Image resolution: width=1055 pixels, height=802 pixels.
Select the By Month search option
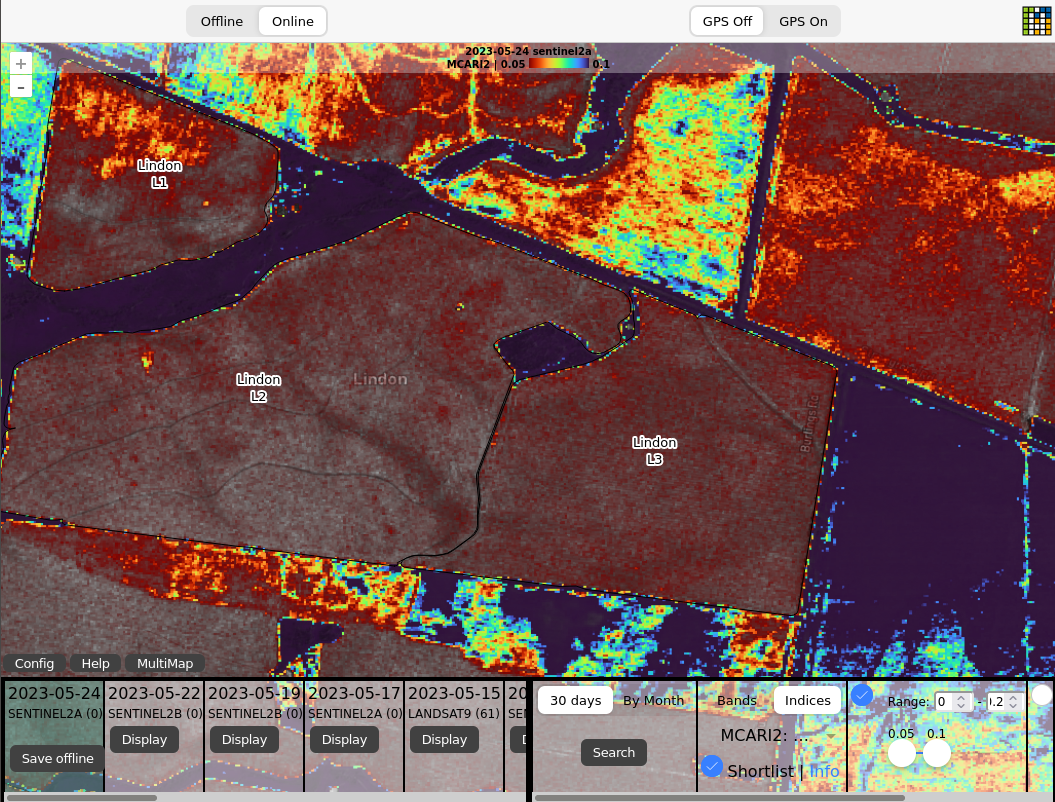[x=653, y=700]
